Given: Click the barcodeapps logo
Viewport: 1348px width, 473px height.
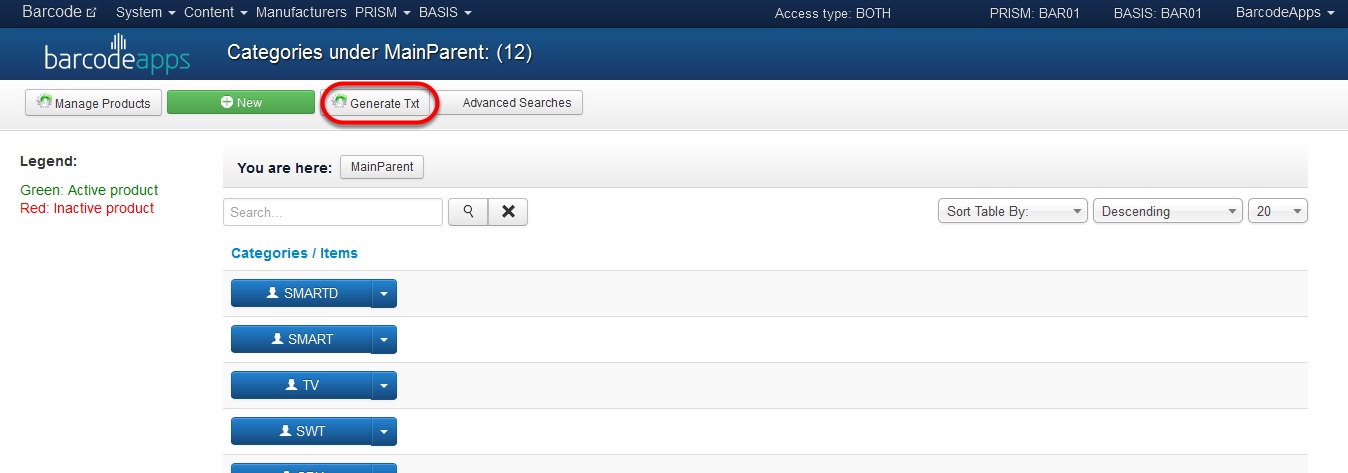Looking at the screenshot, I should 117,54.
